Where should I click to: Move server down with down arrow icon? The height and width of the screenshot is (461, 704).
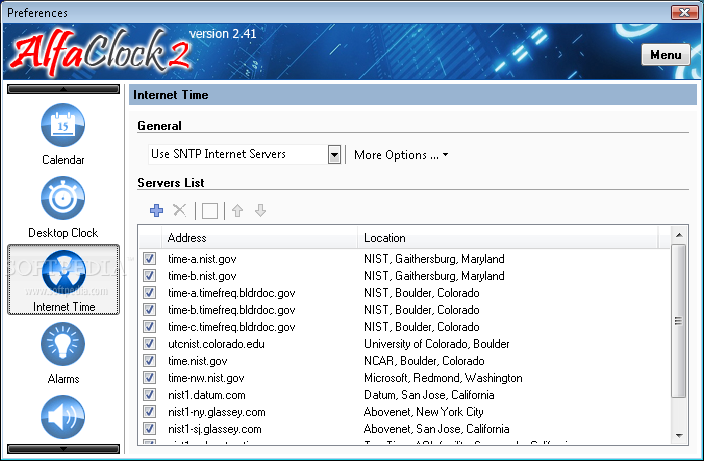[260, 210]
